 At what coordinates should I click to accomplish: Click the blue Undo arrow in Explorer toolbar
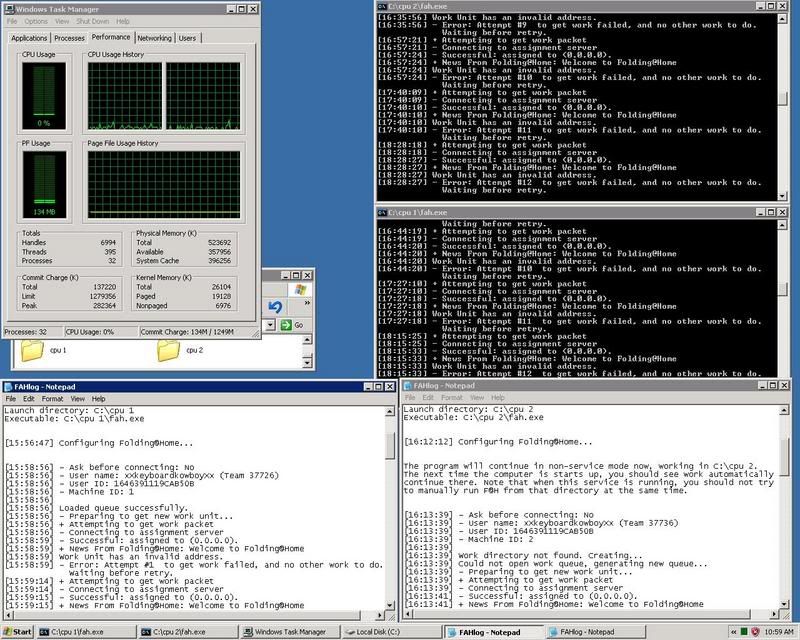click(276, 307)
